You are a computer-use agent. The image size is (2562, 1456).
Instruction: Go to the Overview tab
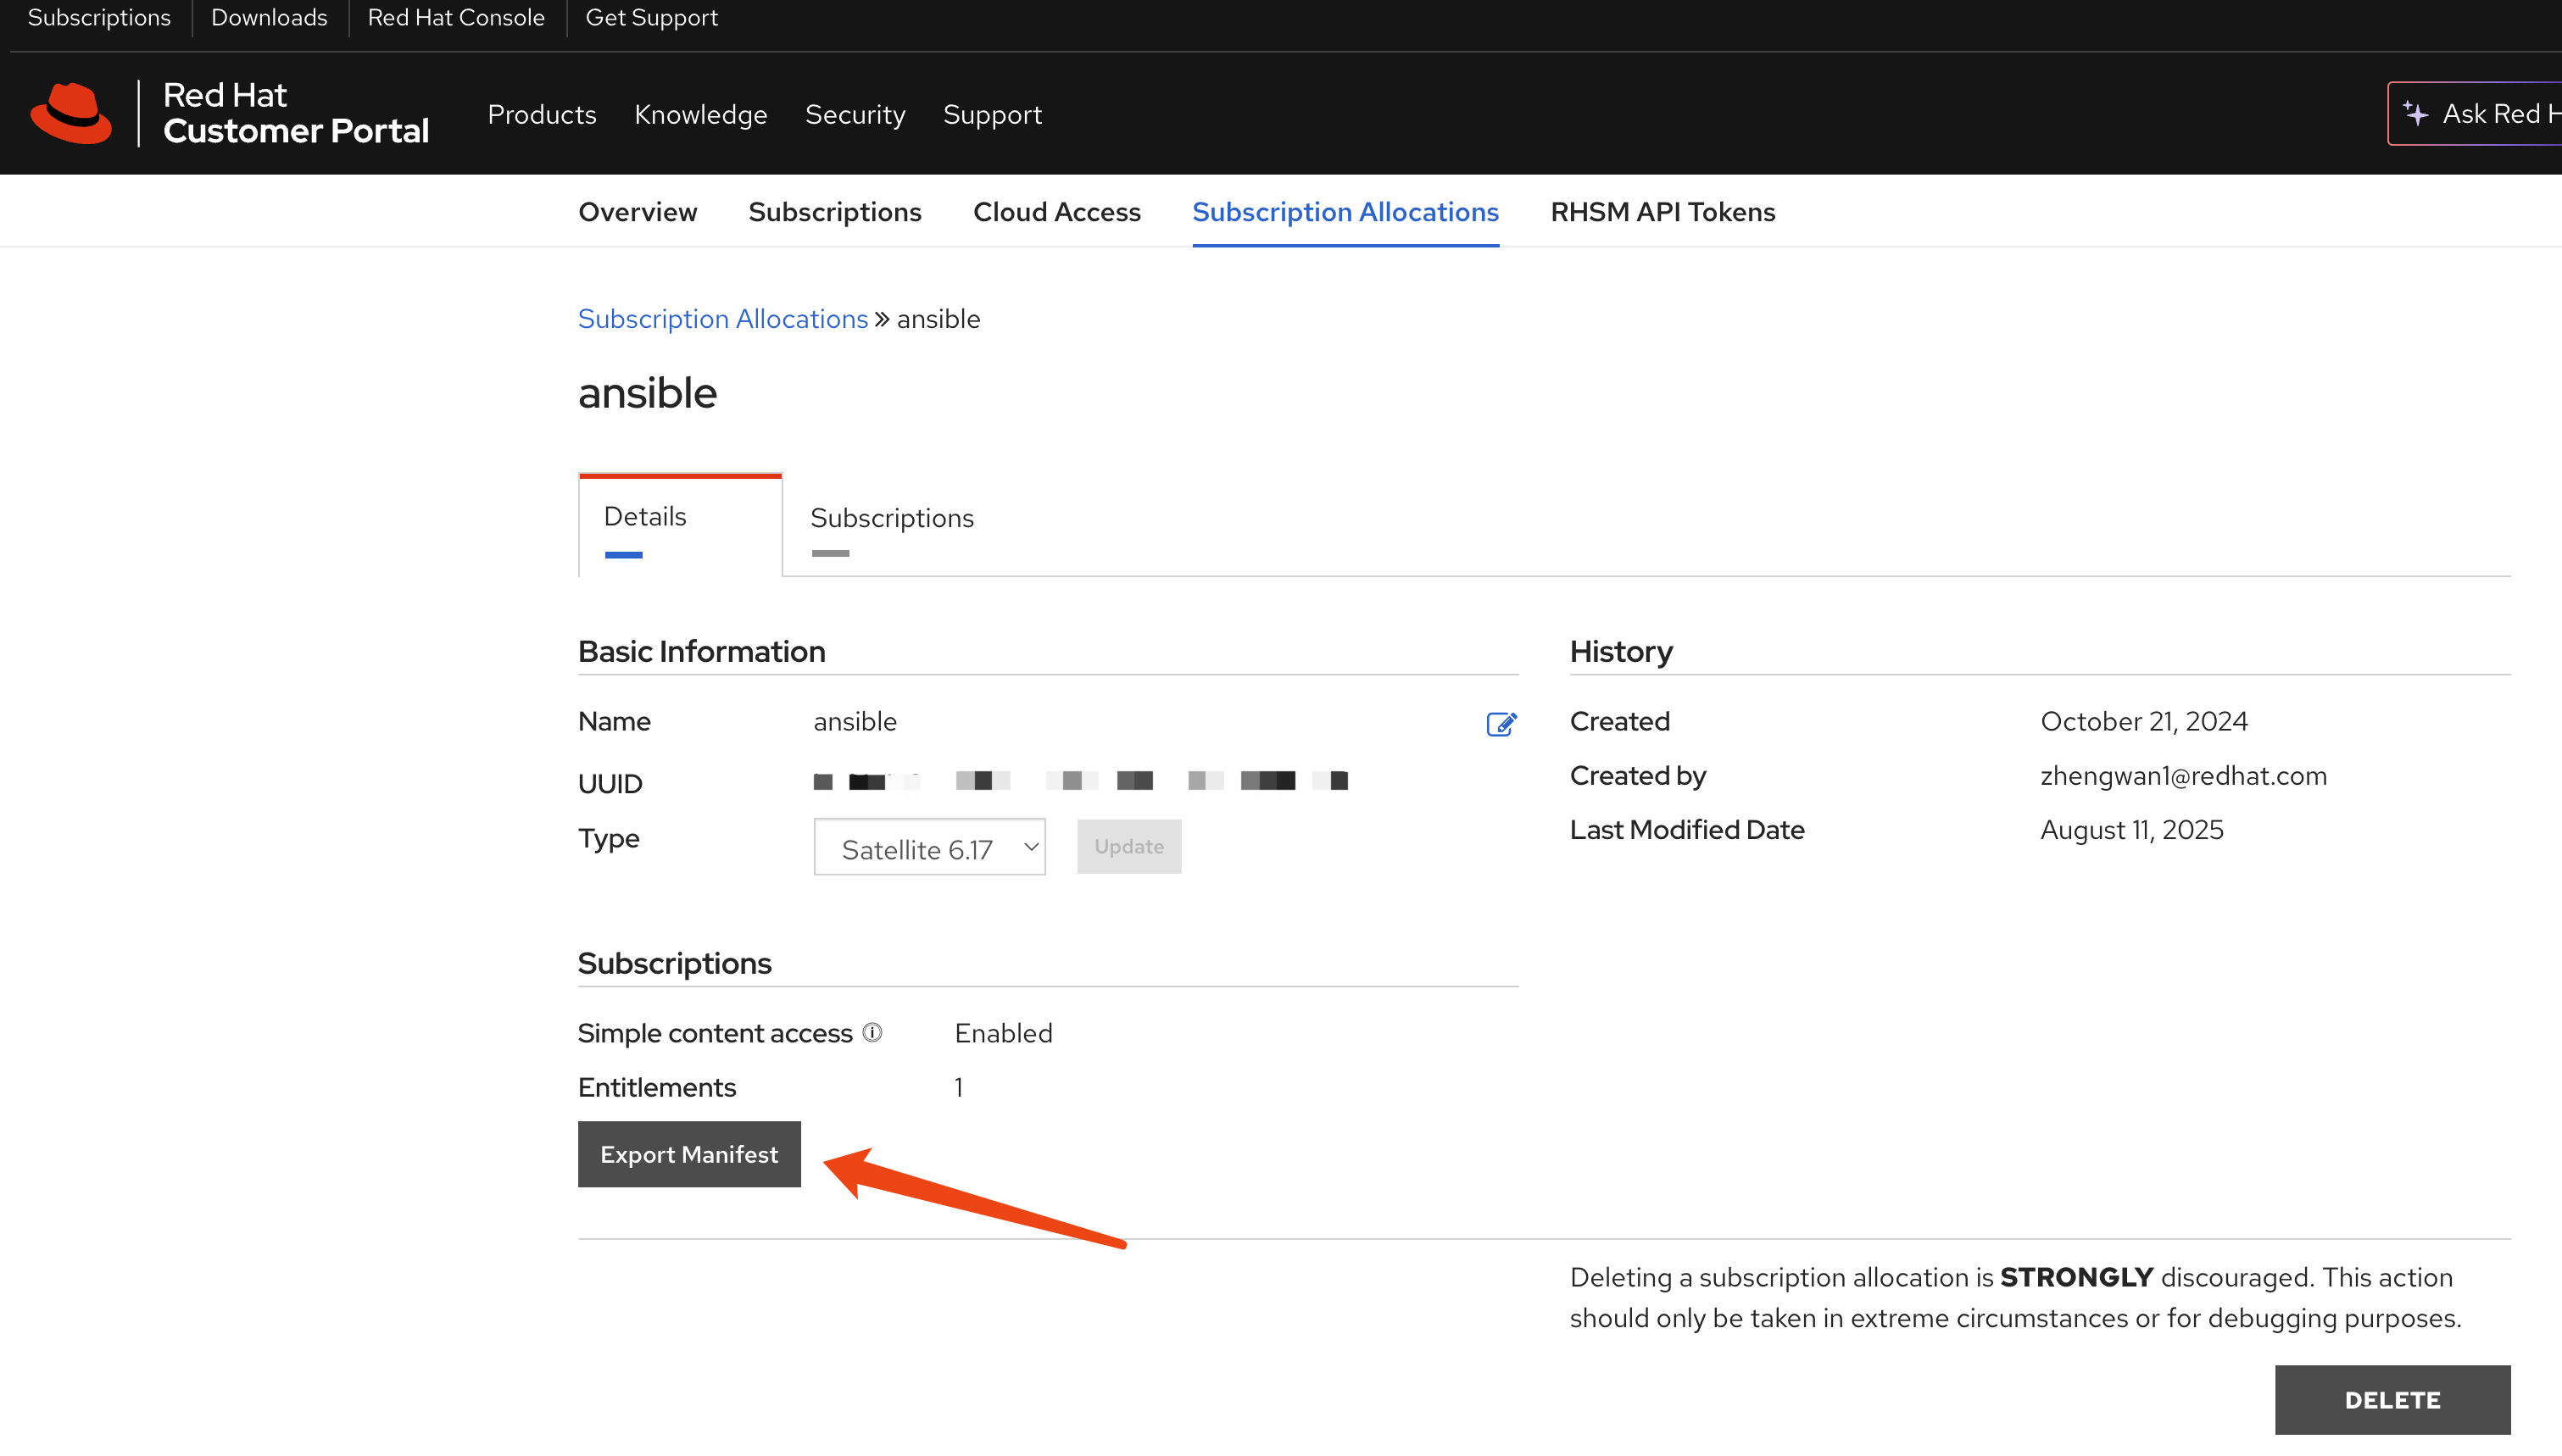(x=637, y=212)
